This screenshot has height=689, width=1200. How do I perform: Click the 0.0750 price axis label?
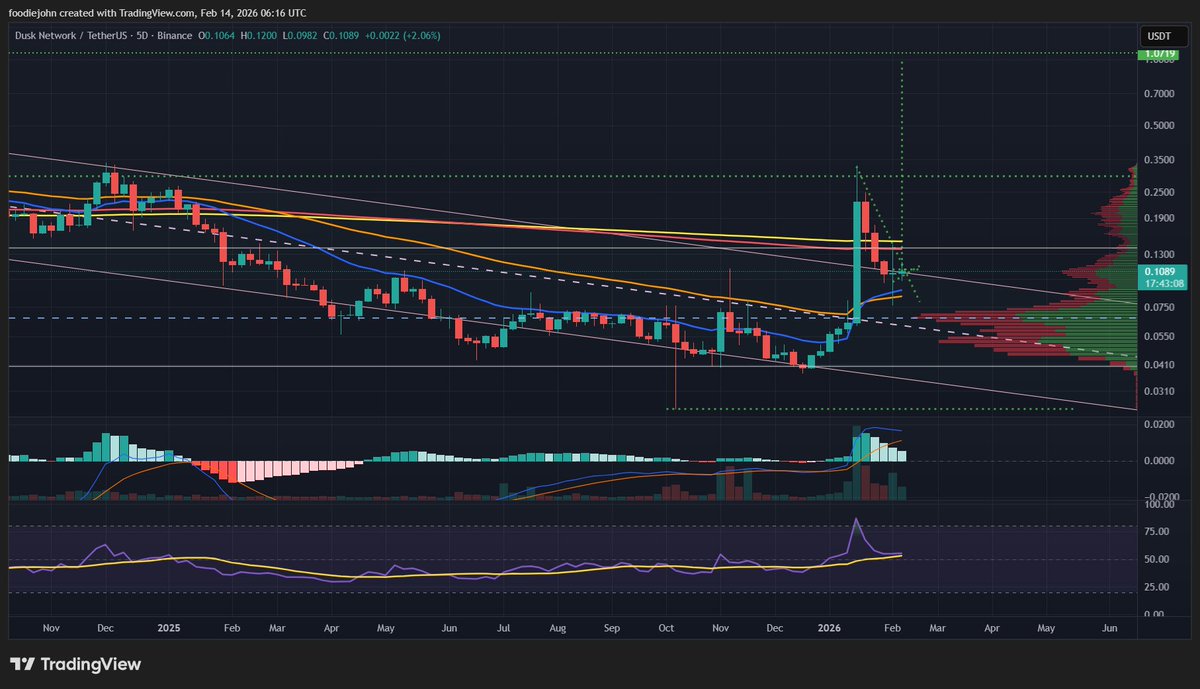(1160, 308)
